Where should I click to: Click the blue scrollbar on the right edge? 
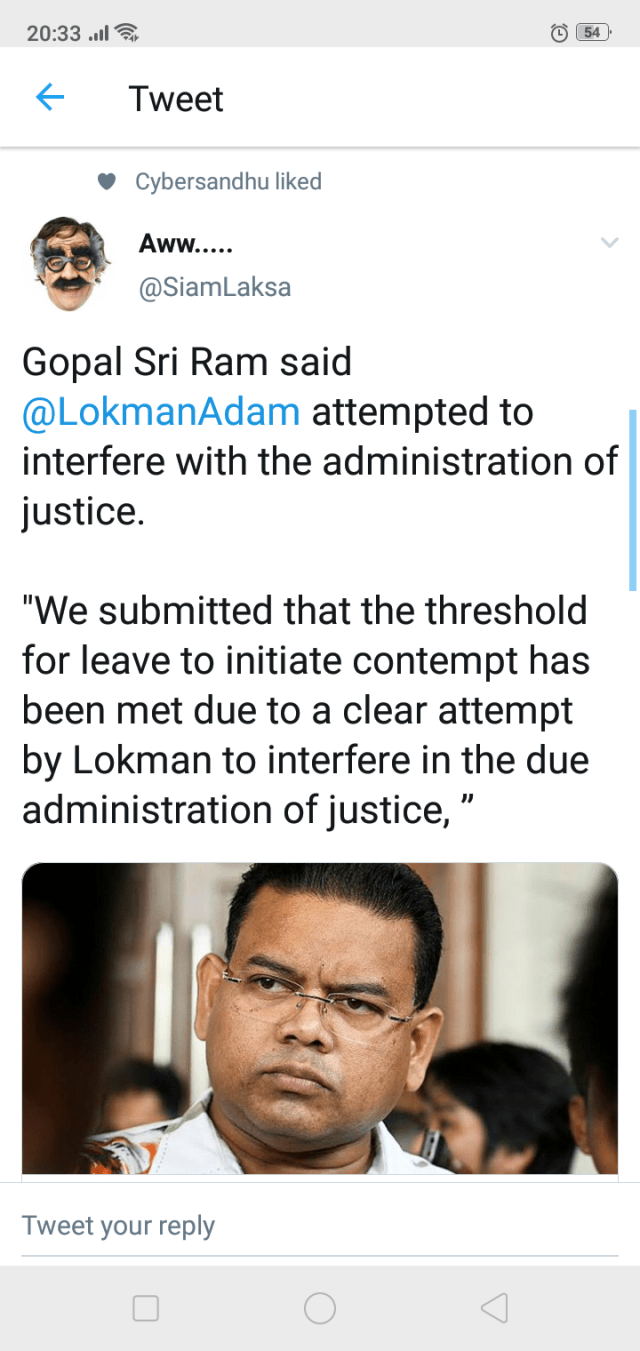(x=632, y=498)
